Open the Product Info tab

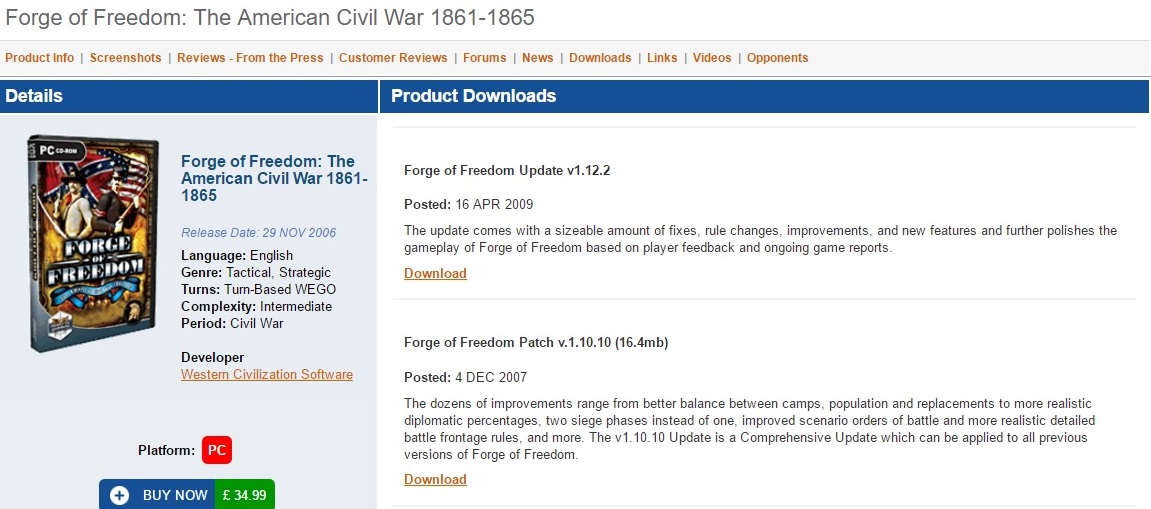pyautogui.click(x=40, y=58)
